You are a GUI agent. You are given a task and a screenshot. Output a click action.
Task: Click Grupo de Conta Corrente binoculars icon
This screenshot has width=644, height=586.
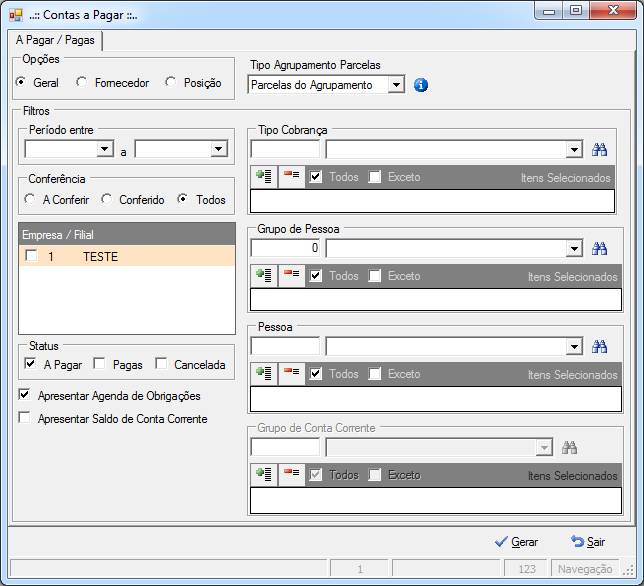(x=569, y=448)
